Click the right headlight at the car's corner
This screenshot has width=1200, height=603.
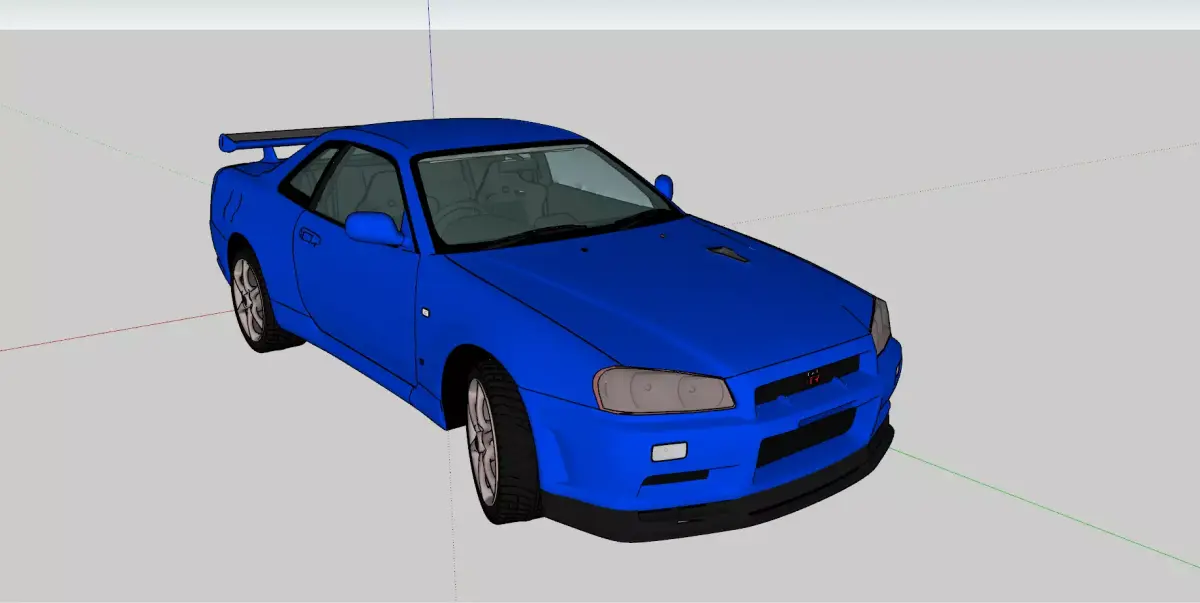coord(880,325)
